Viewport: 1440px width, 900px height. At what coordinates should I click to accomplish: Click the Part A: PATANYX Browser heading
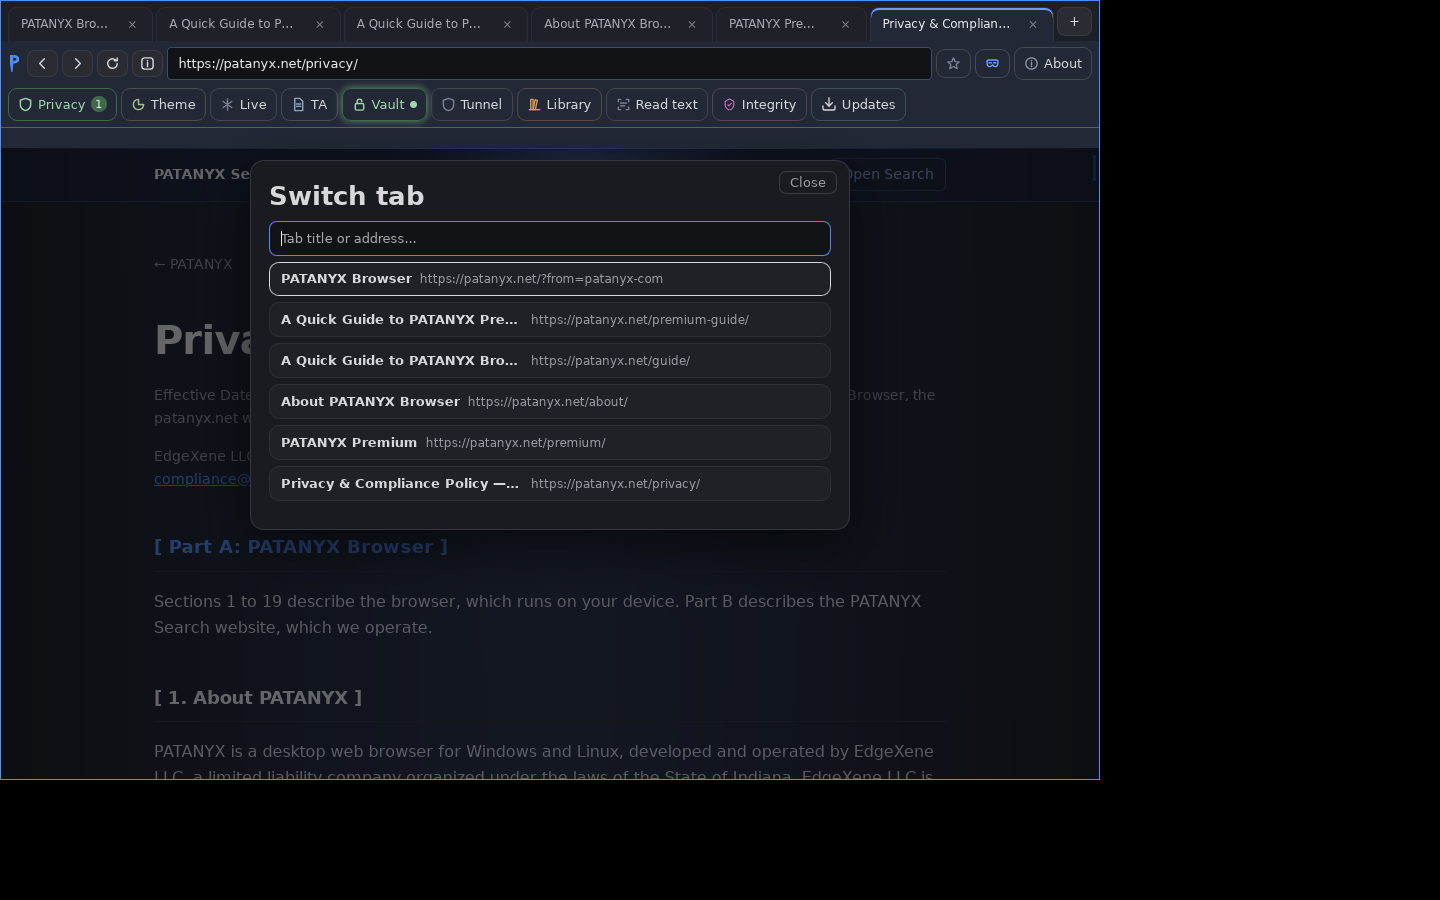(301, 547)
